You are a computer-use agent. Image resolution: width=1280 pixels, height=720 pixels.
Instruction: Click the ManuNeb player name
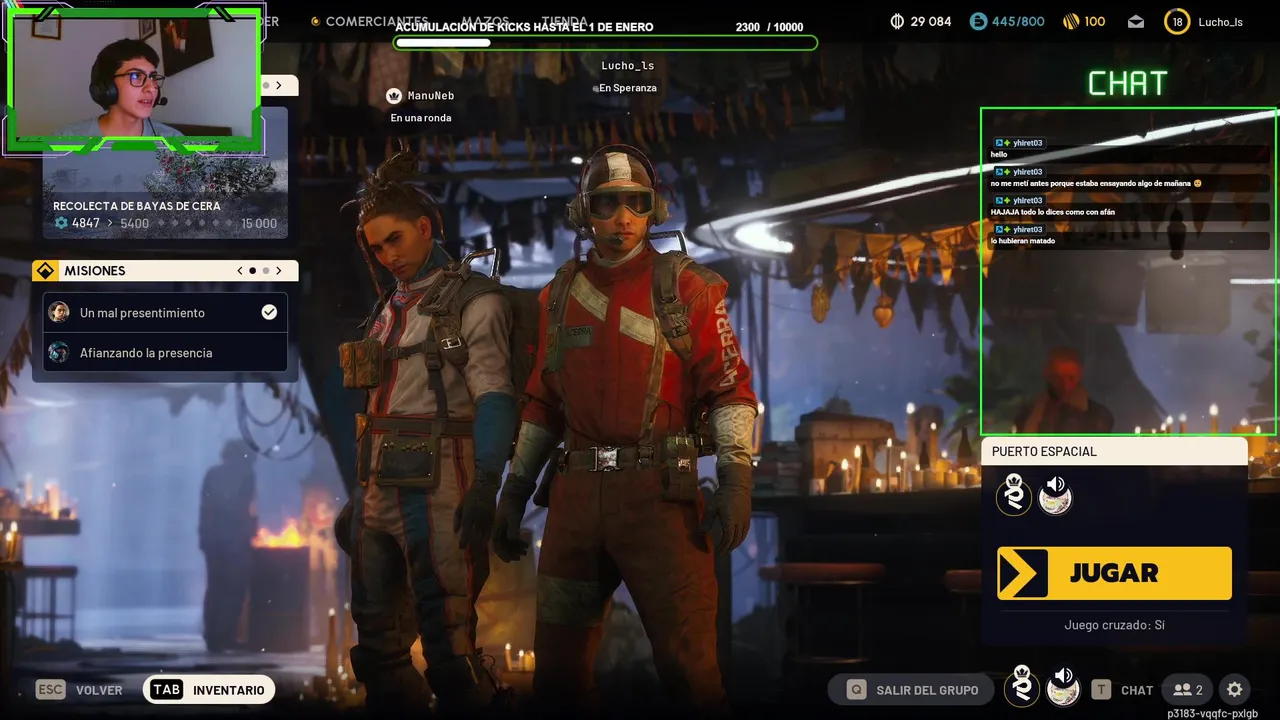pyautogui.click(x=431, y=95)
